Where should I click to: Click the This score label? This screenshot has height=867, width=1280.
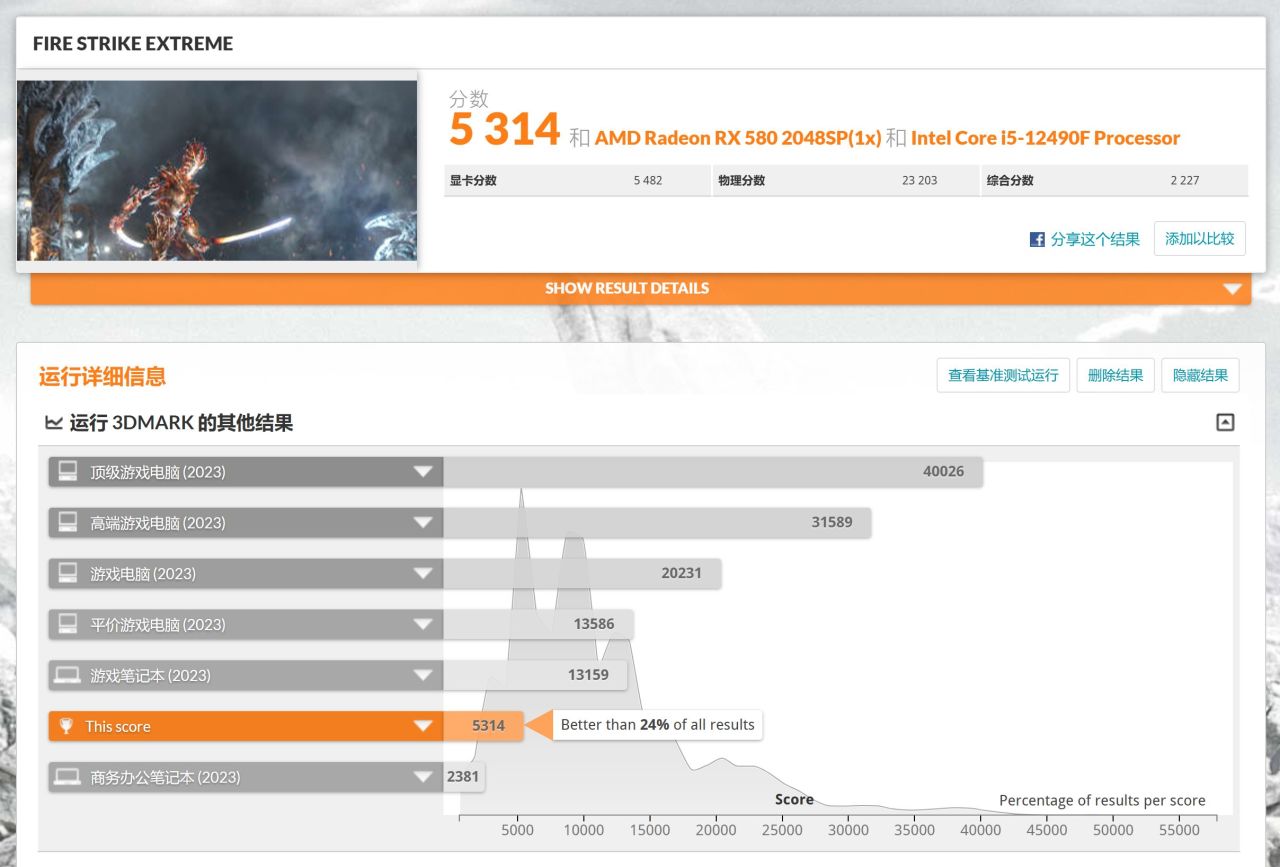118,727
